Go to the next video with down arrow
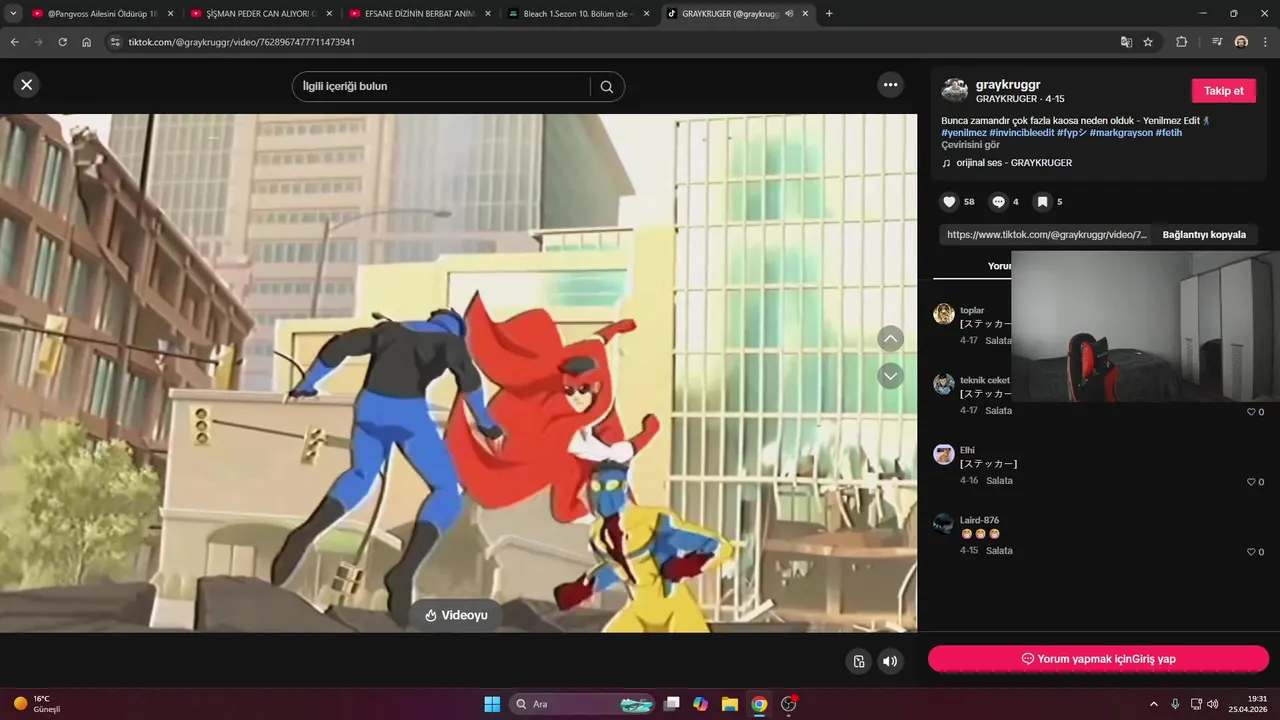The image size is (1280, 720). point(890,376)
